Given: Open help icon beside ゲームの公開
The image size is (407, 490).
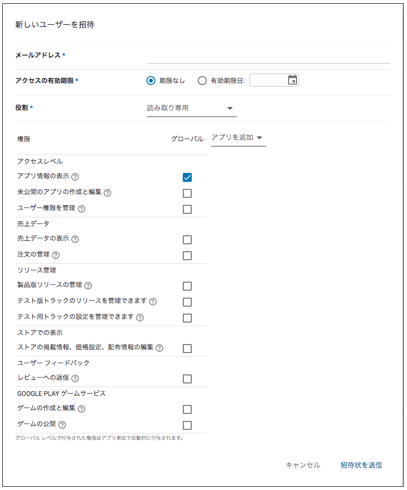Looking at the screenshot, I should pyautogui.click(x=62, y=425).
